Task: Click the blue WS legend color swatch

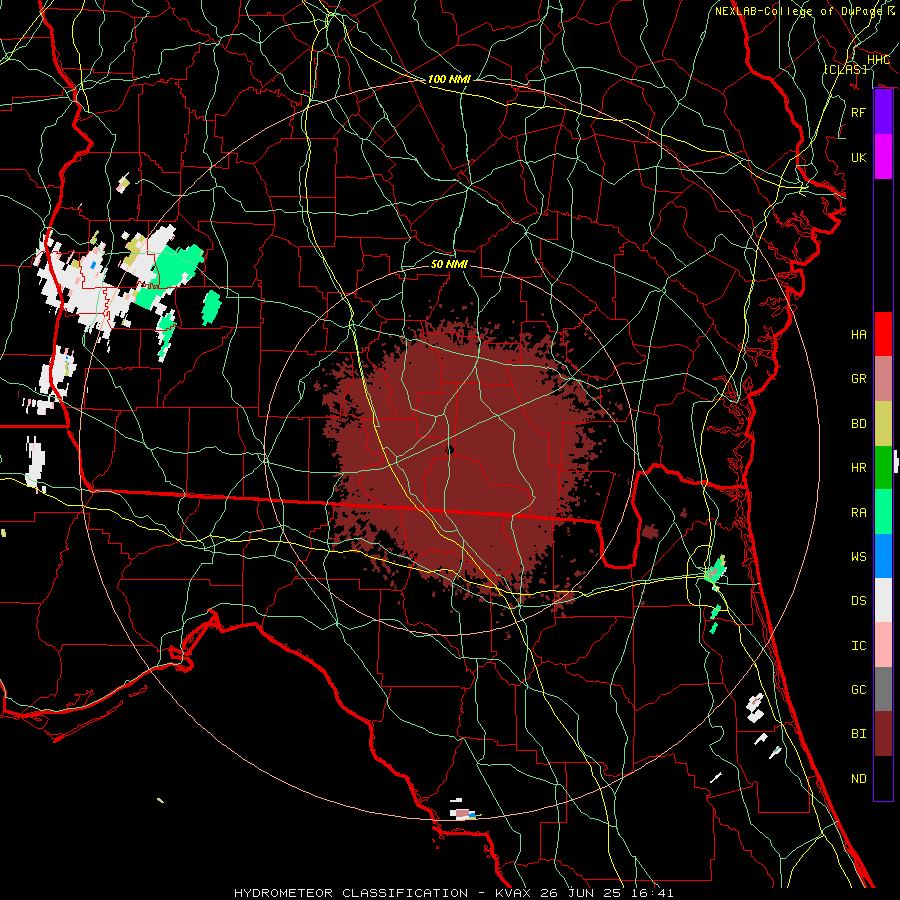Action: pos(883,556)
